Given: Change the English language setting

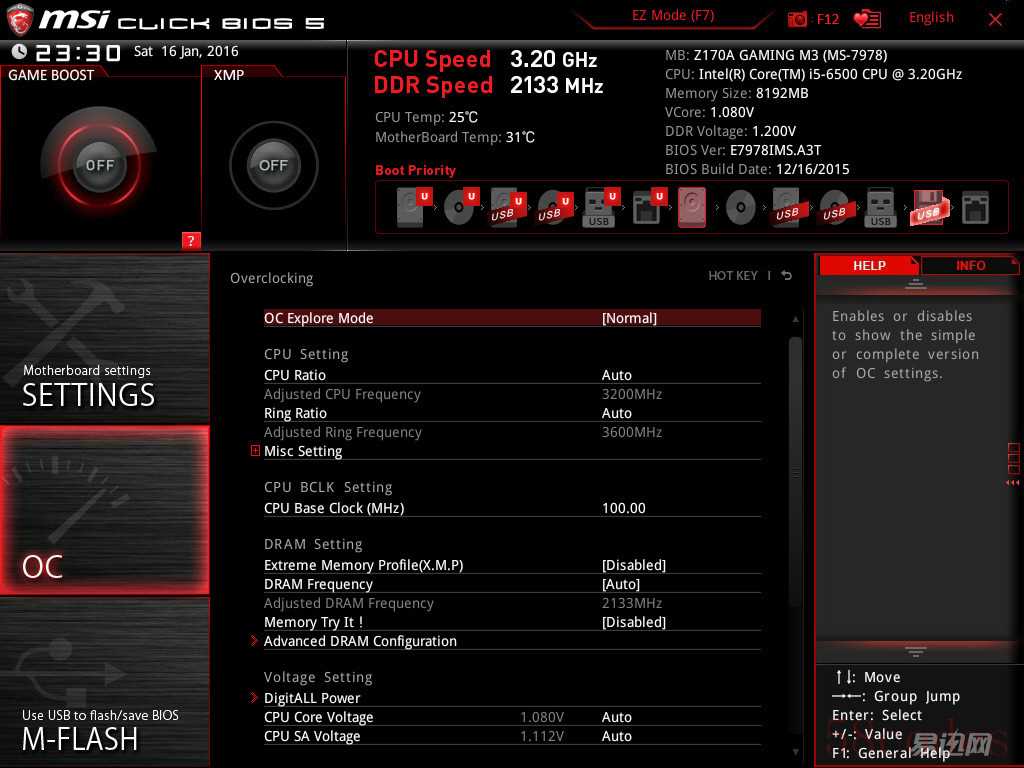Looking at the screenshot, I should [x=931, y=18].
